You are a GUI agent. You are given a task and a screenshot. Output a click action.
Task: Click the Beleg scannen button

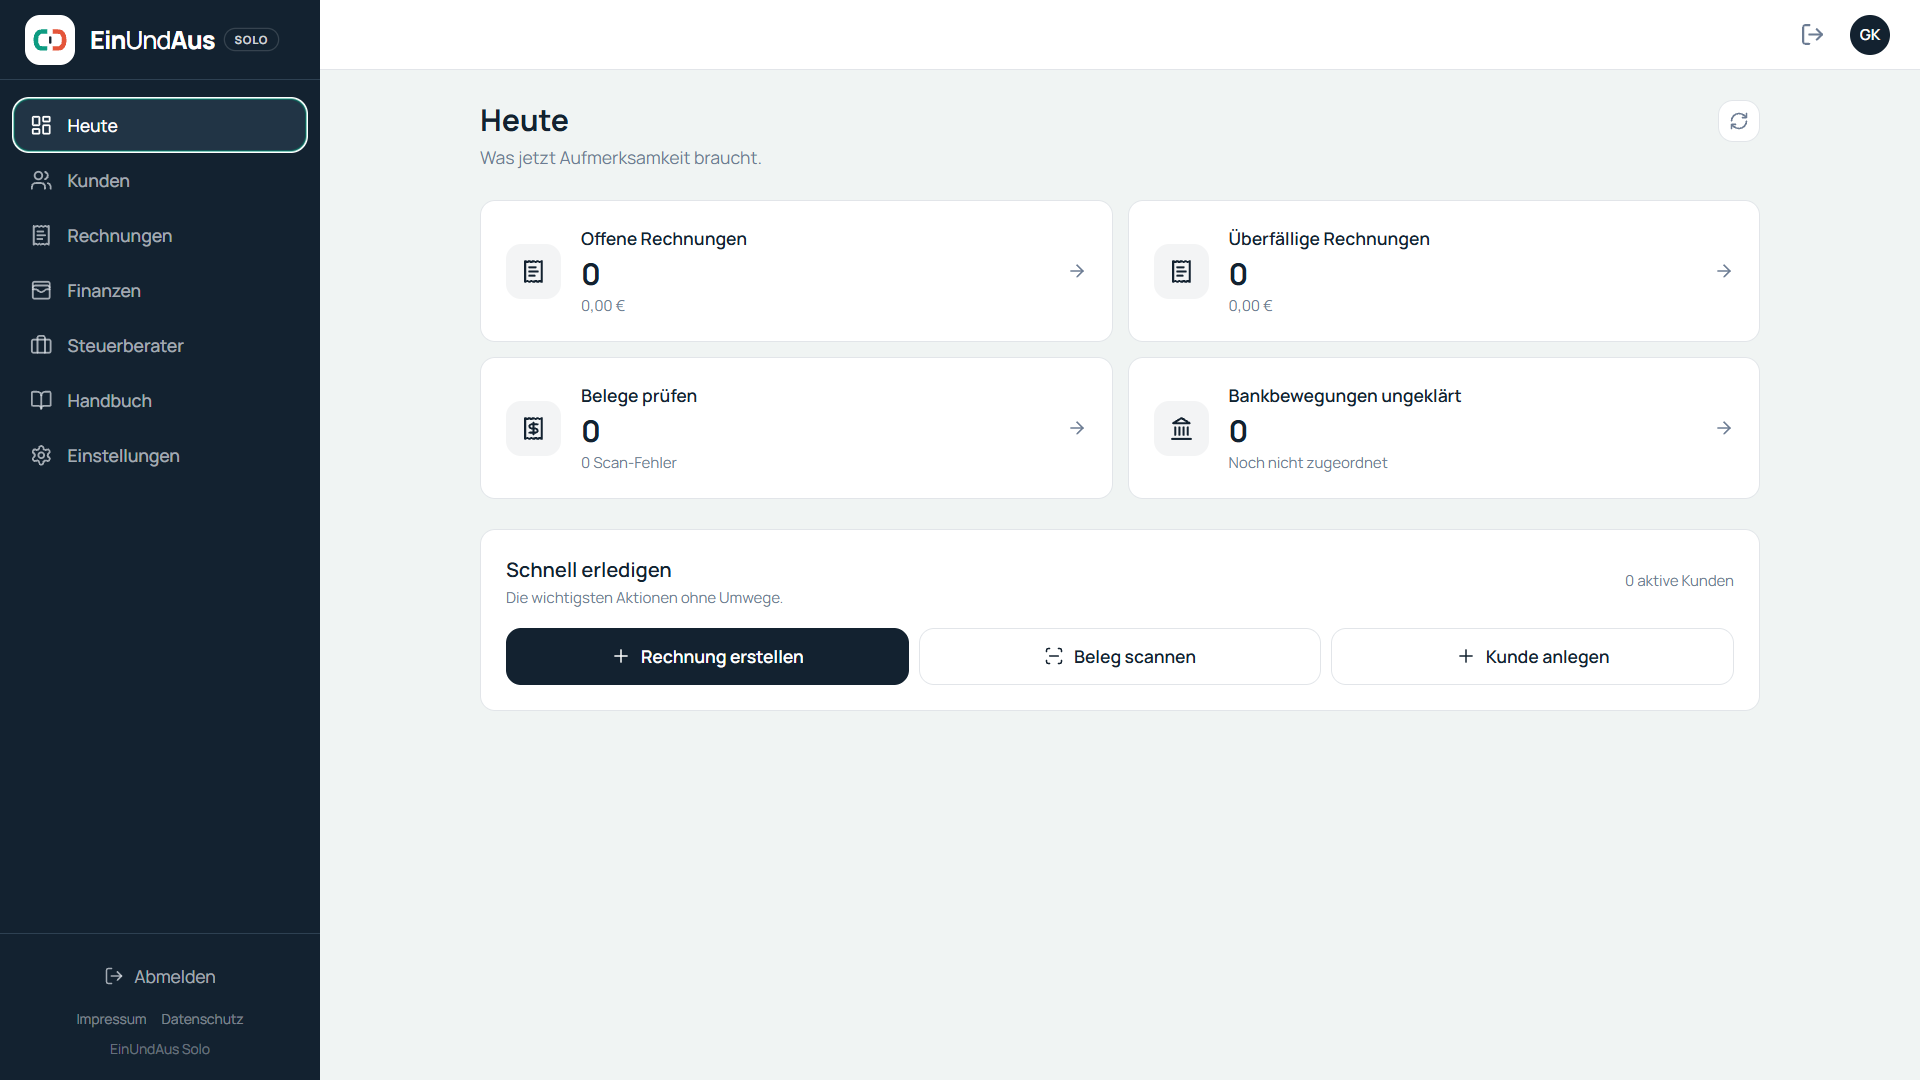coord(1119,656)
